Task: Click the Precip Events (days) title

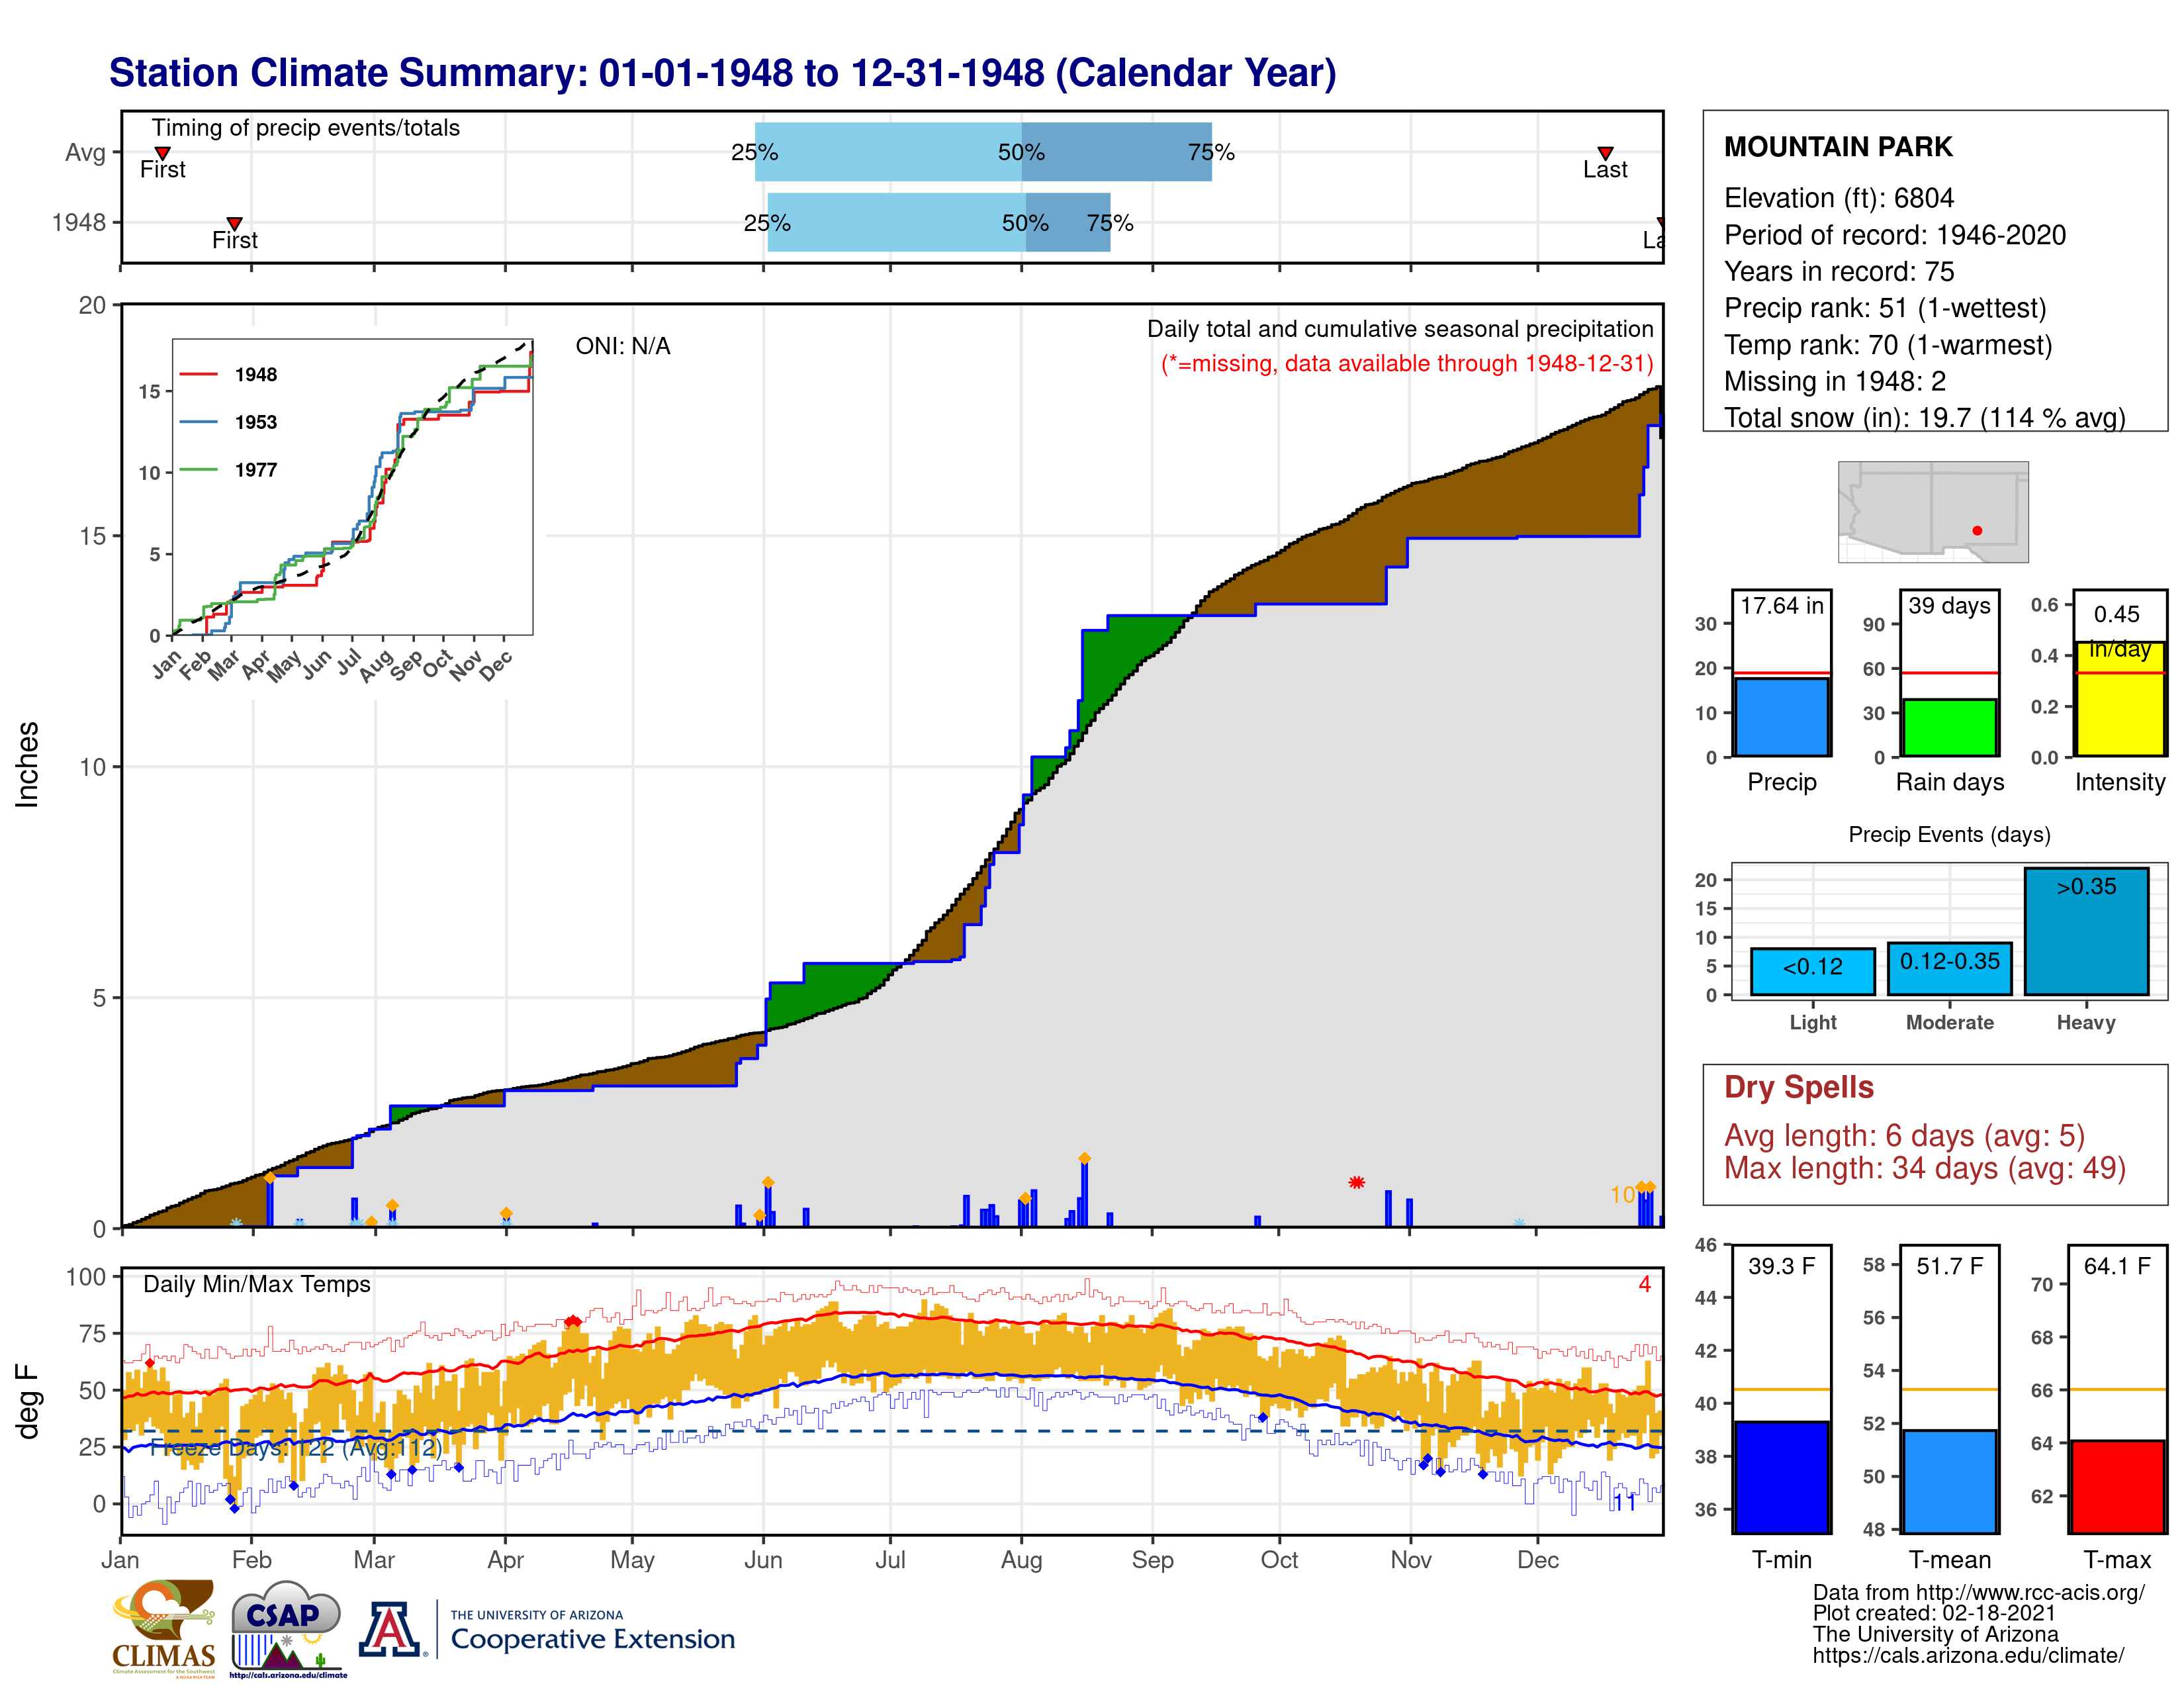Action: pos(1949,834)
